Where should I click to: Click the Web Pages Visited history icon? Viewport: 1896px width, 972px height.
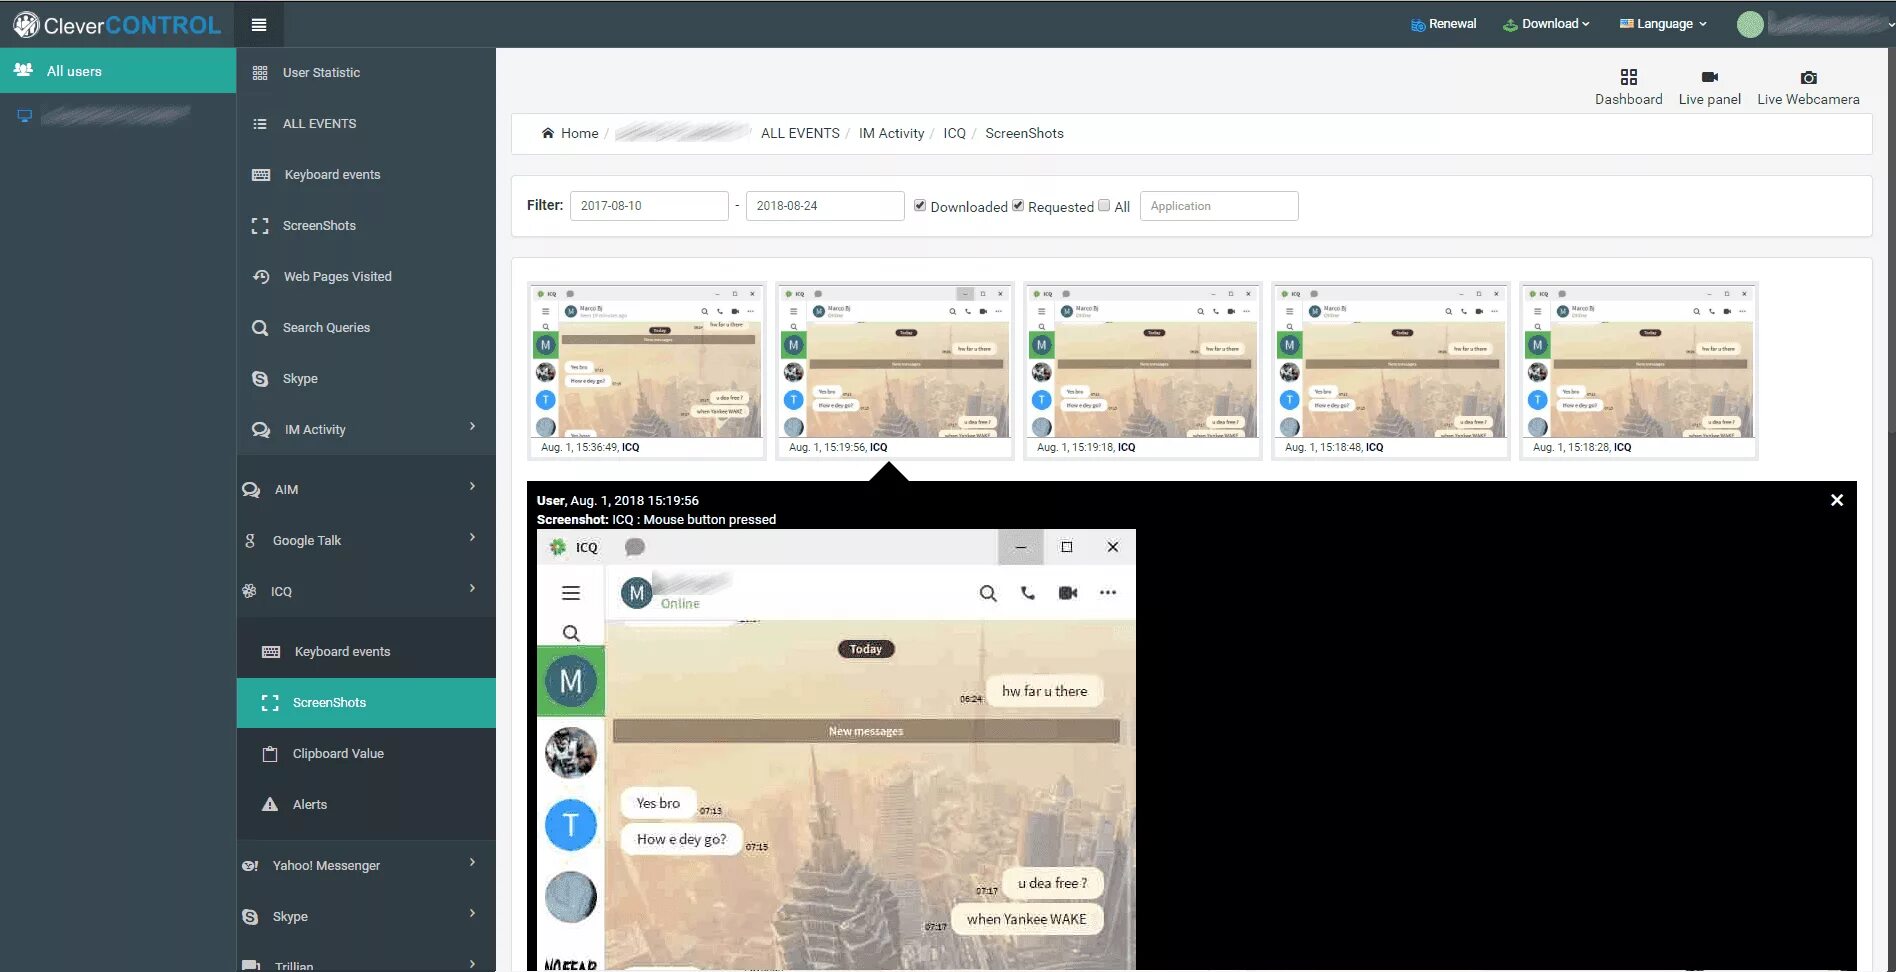pos(261,277)
